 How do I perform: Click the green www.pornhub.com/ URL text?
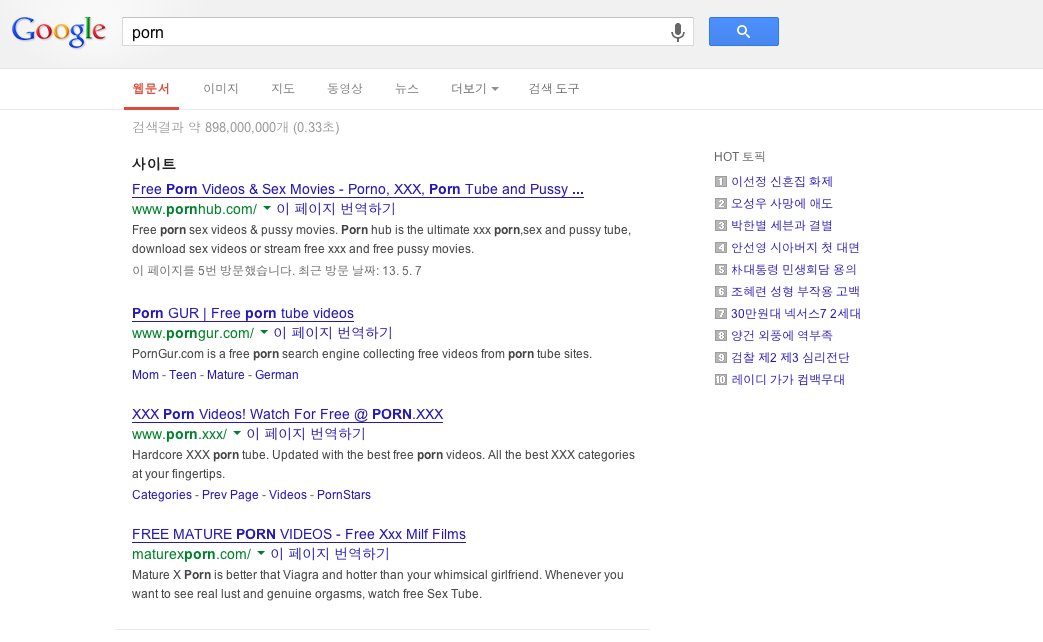pos(194,209)
